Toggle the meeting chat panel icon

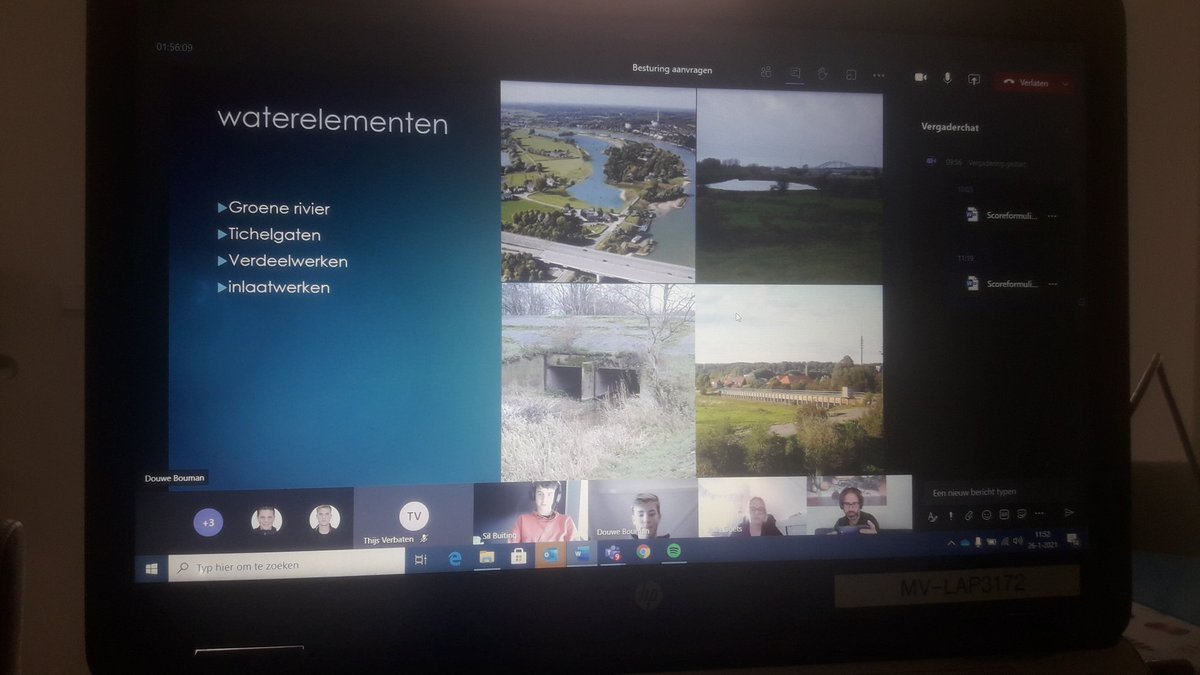pos(795,73)
